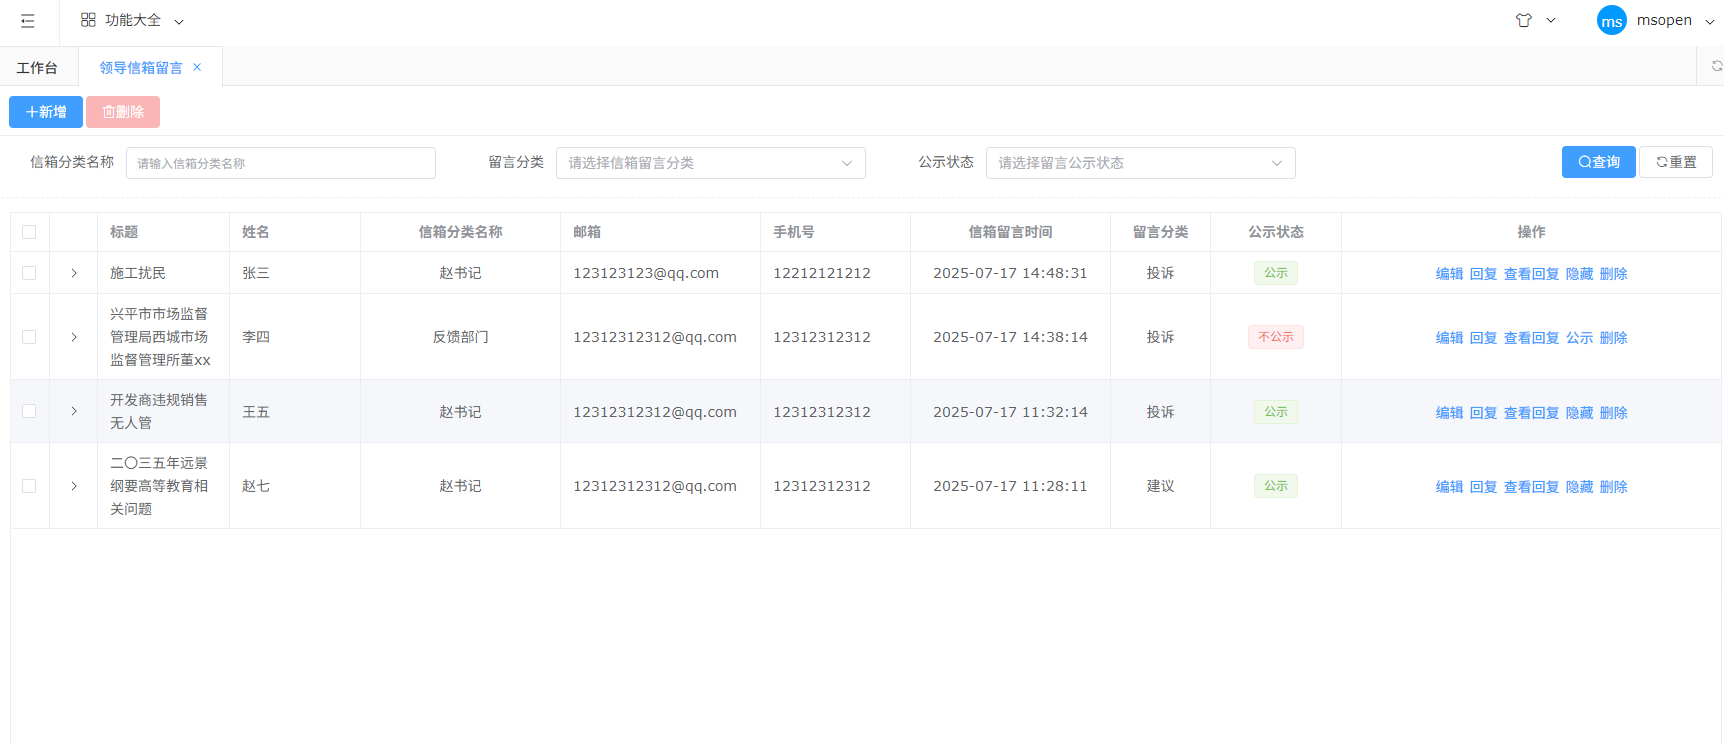
Task: Click the 重置 reset button
Action: (x=1676, y=162)
